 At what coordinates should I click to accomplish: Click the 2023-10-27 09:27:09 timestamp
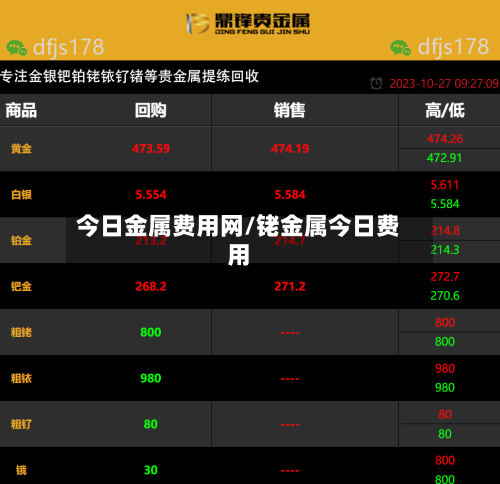point(444,84)
